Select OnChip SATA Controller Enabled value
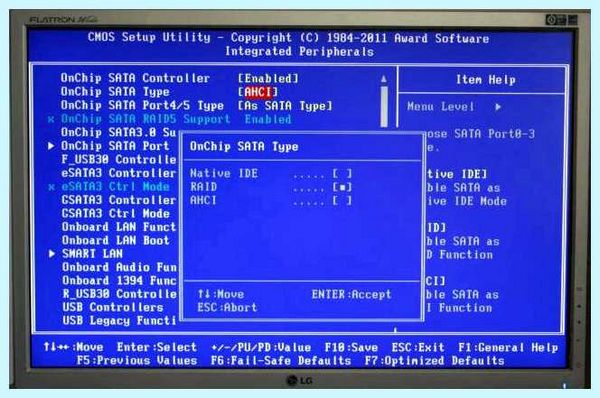600x398 pixels. click(x=268, y=79)
